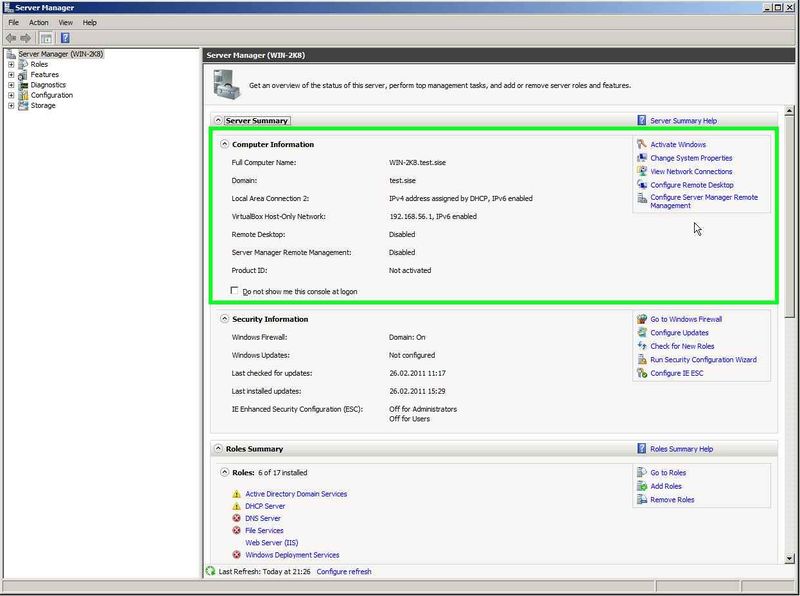Open the Help toolbar icon
The height and width of the screenshot is (596, 800).
click(x=65, y=38)
